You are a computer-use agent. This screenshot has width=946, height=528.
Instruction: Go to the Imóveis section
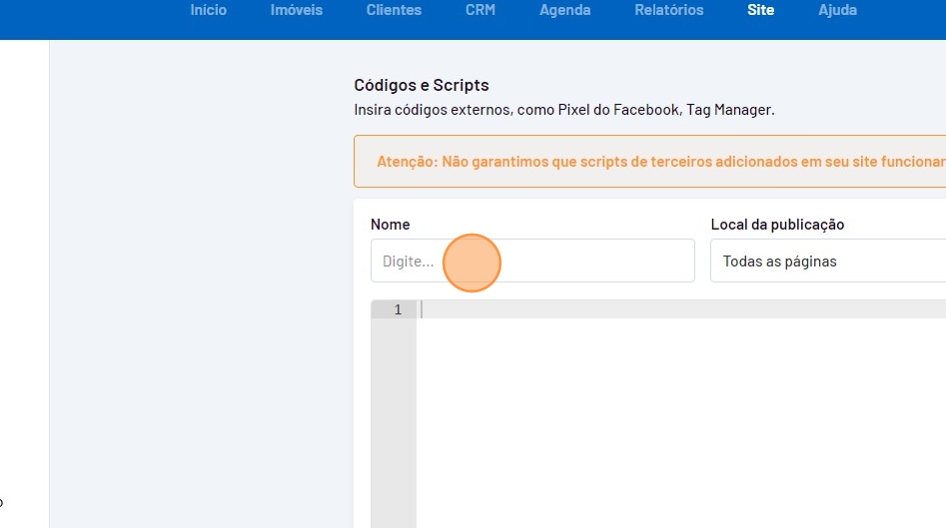coord(296,10)
